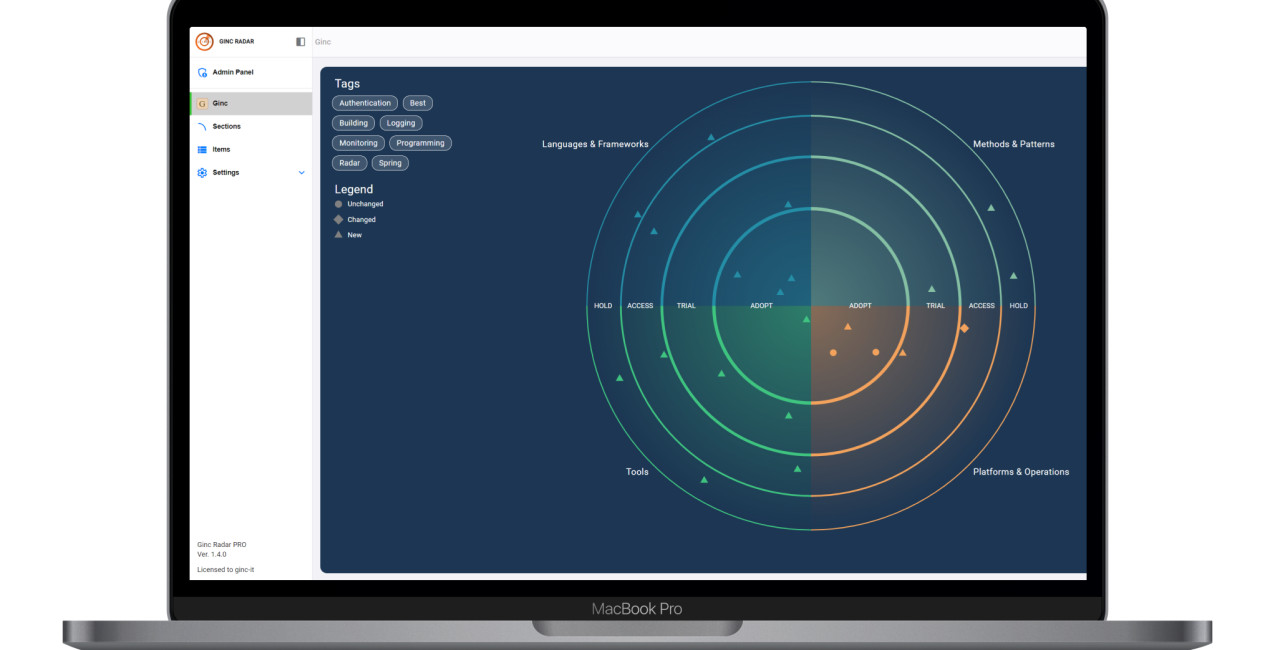
Task: Collapse the sidebar using the panel icon
Action: point(300,42)
